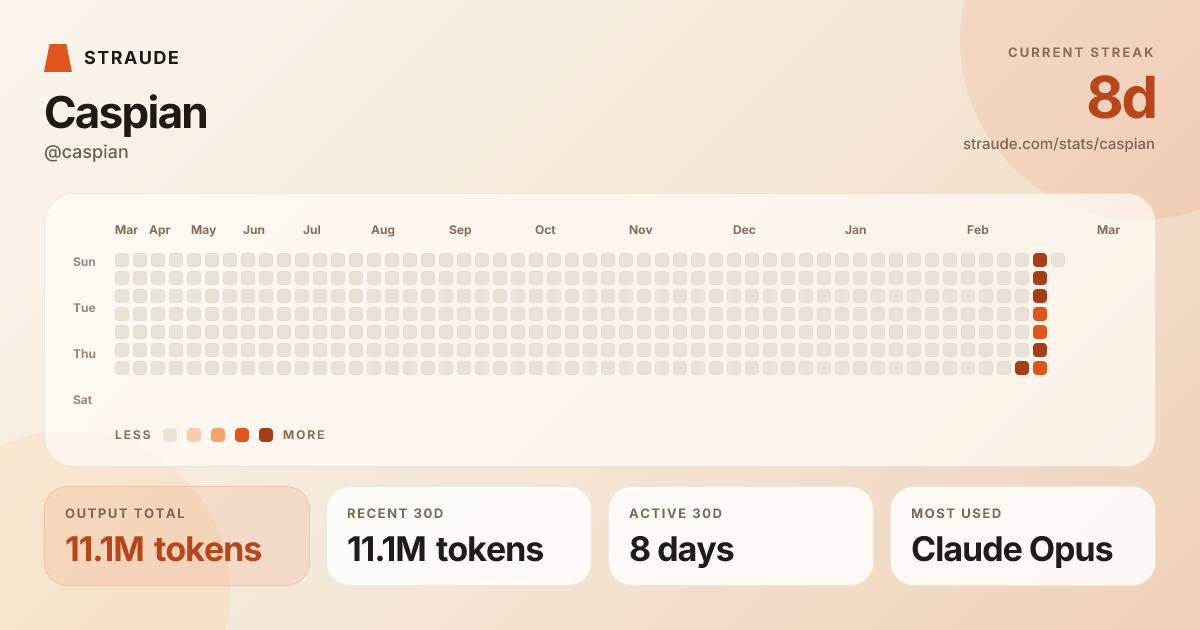Click the Oct month label on heatmap
Screen dimensions: 1200x630
[x=545, y=230]
